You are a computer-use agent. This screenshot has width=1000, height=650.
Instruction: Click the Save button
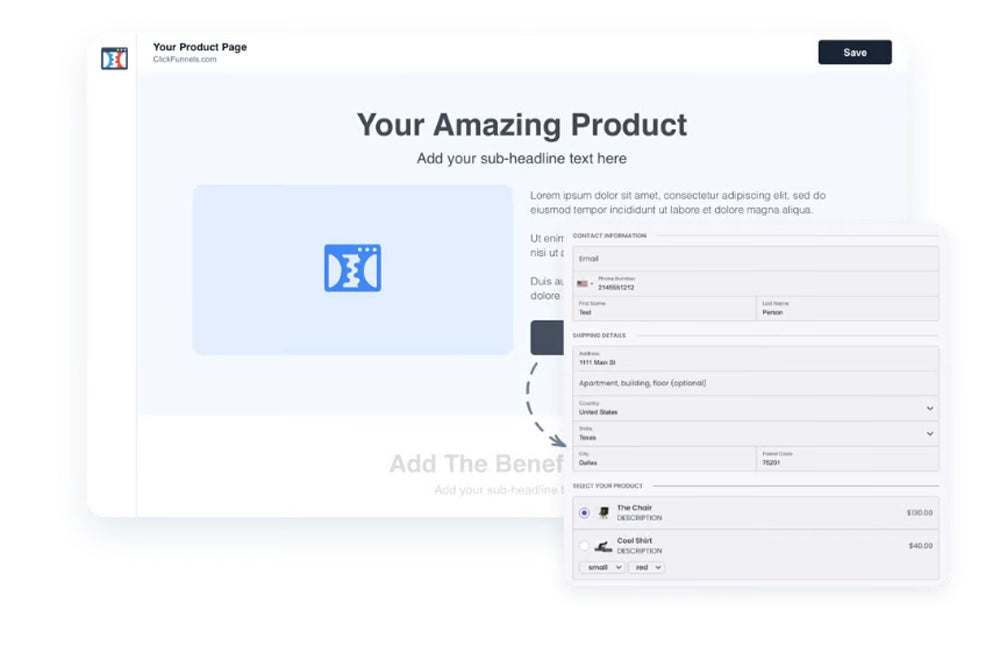tap(855, 52)
